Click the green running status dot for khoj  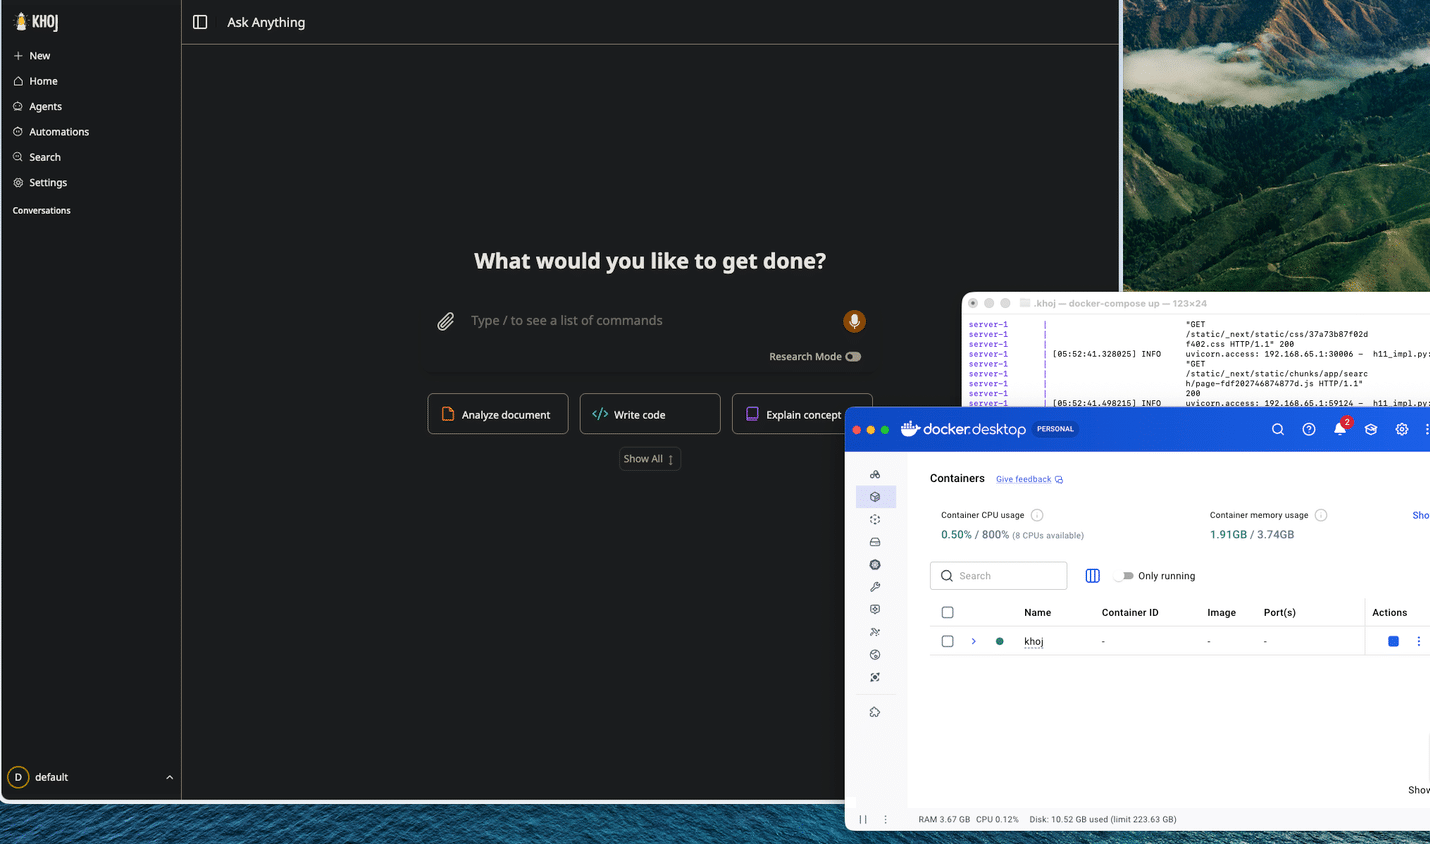click(999, 641)
